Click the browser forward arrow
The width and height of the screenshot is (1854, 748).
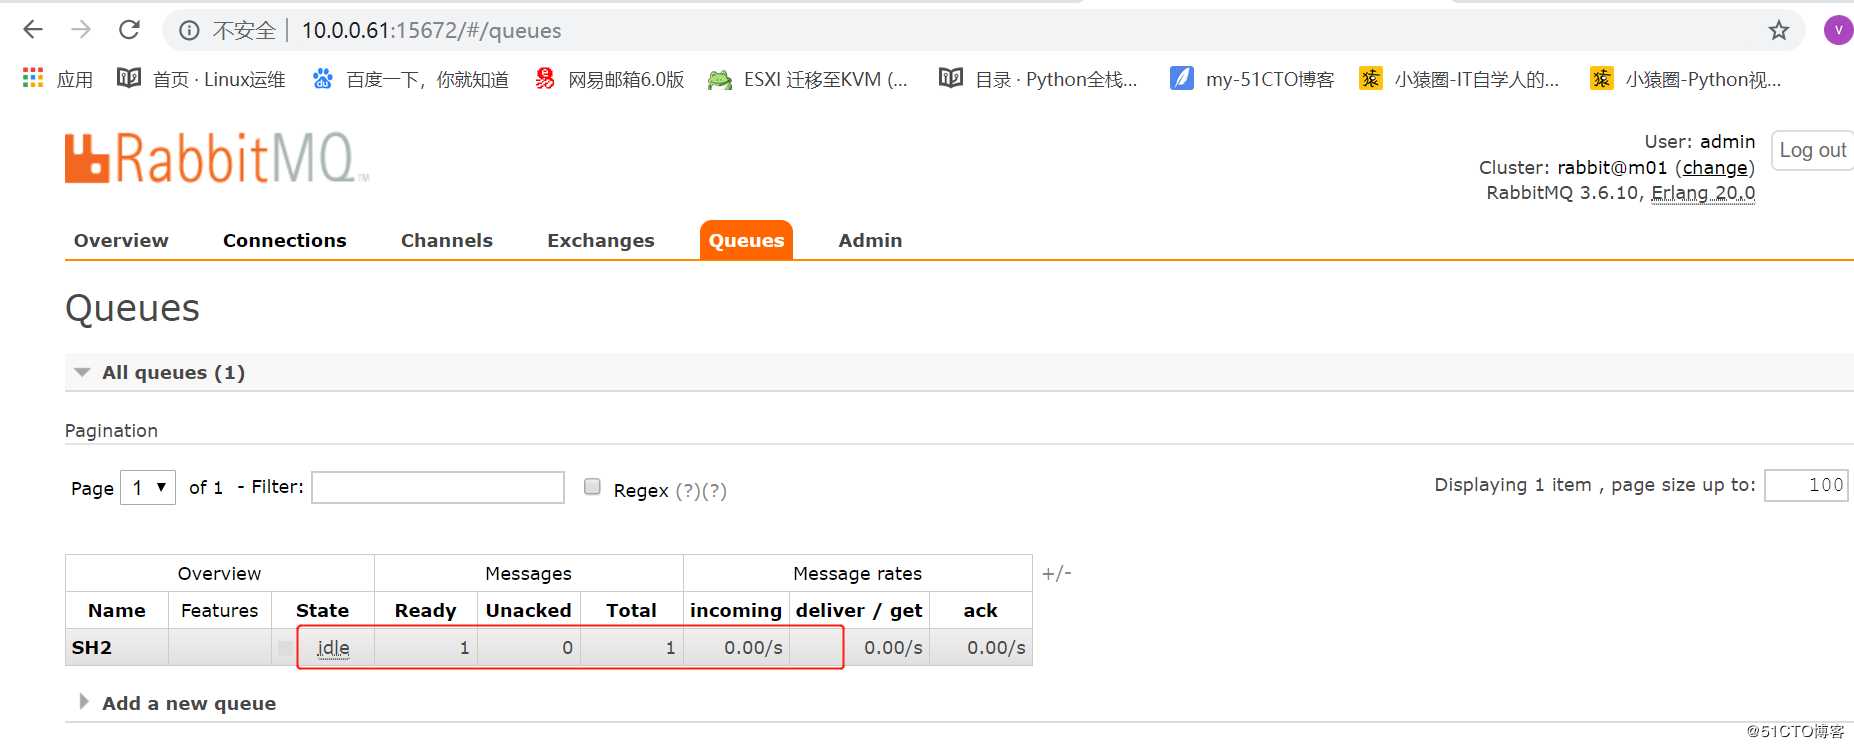pos(81,30)
